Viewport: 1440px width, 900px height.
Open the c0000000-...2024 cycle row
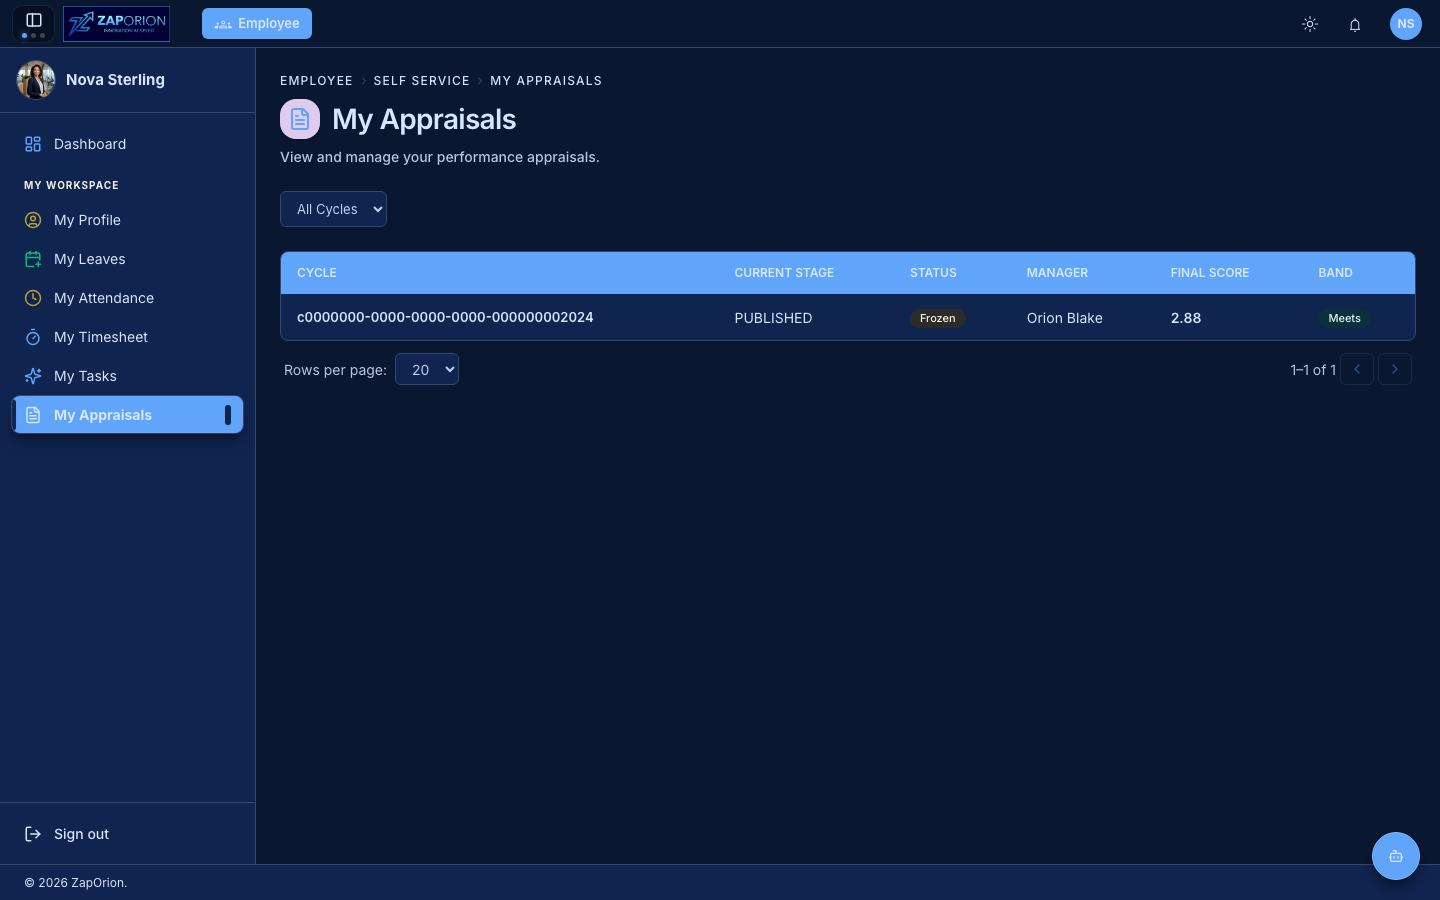848,317
